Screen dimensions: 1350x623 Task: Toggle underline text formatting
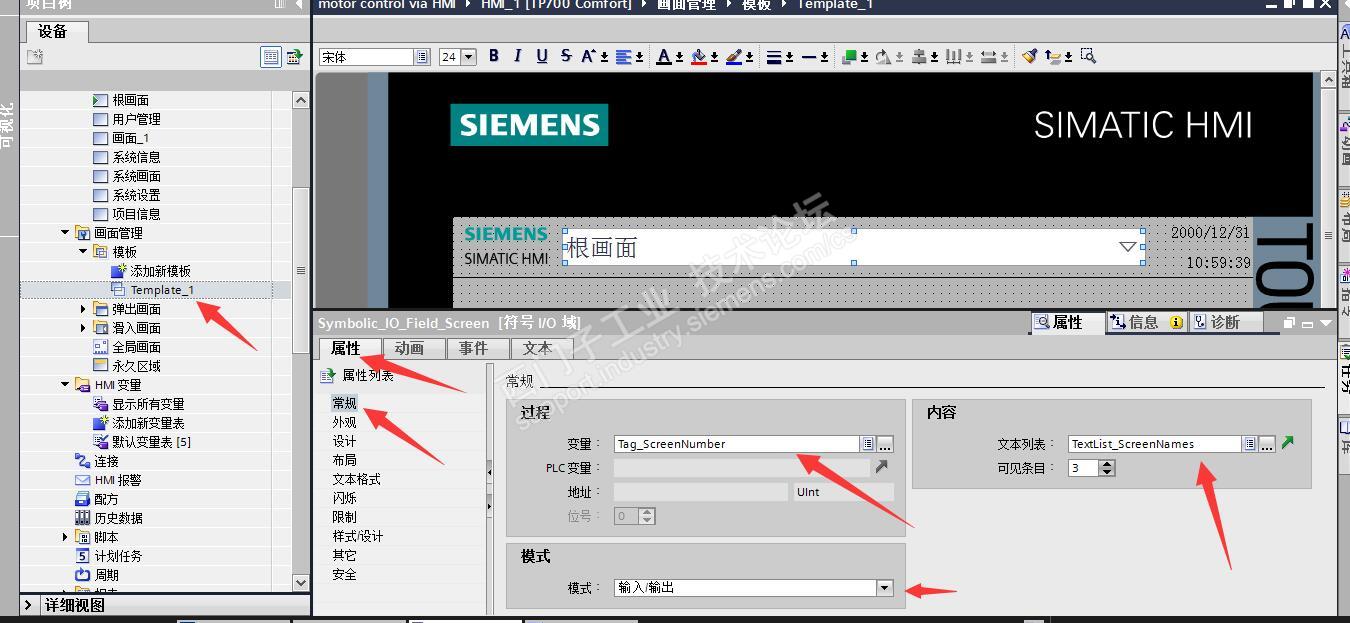tap(542, 56)
